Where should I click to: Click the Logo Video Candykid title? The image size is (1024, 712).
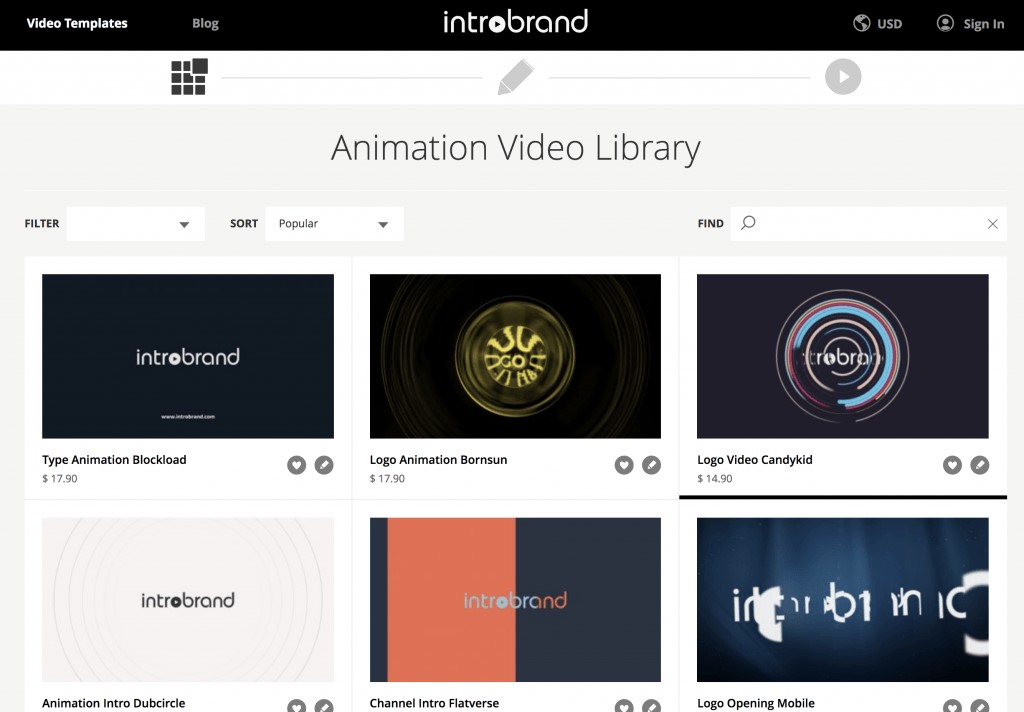click(x=755, y=460)
